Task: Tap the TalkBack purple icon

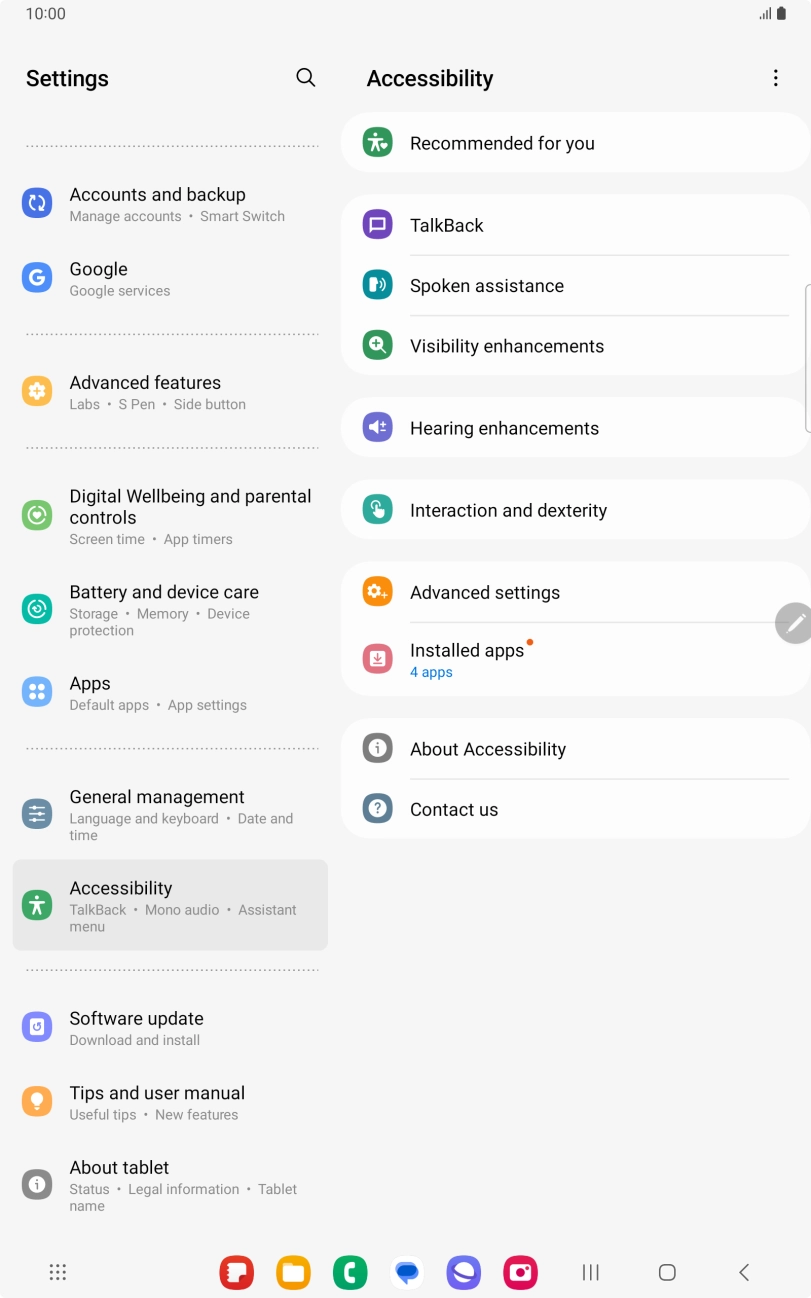Action: [377, 225]
